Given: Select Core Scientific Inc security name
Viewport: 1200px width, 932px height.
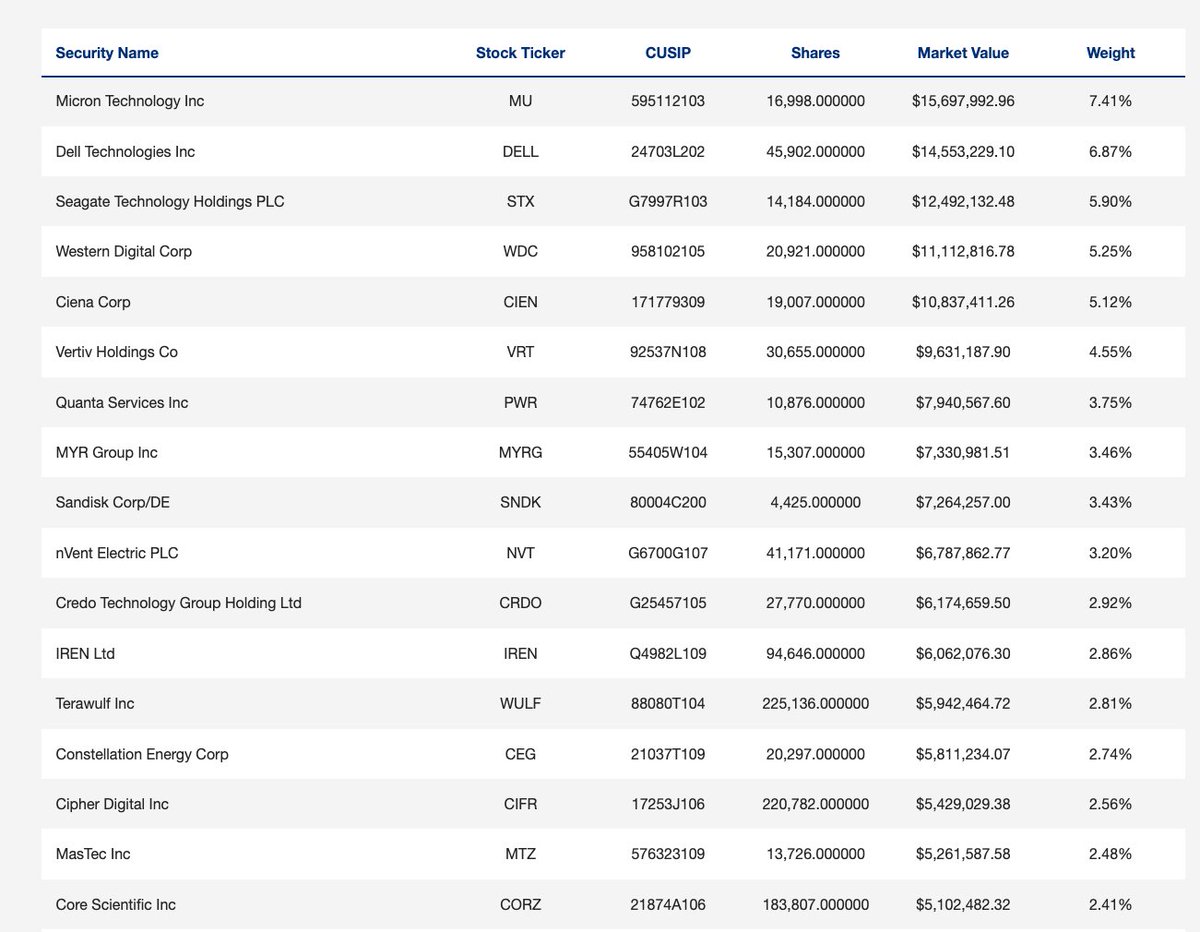Looking at the screenshot, I should click(x=116, y=905).
